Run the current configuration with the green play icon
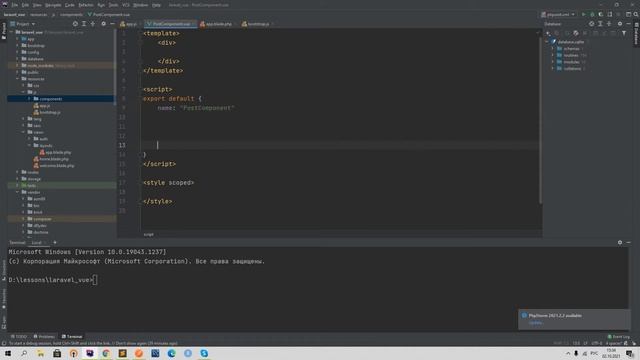This screenshot has height=360, width=640. [x=584, y=14]
